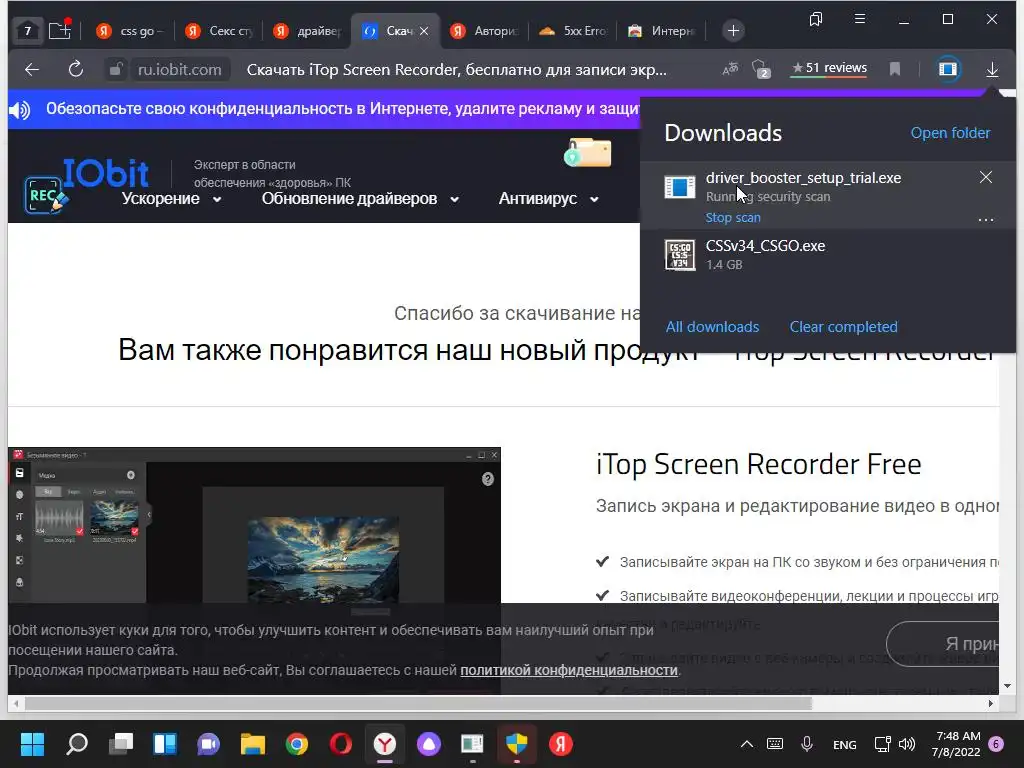
Task: Open a new tab with plus button
Action: tap(733, 31)
